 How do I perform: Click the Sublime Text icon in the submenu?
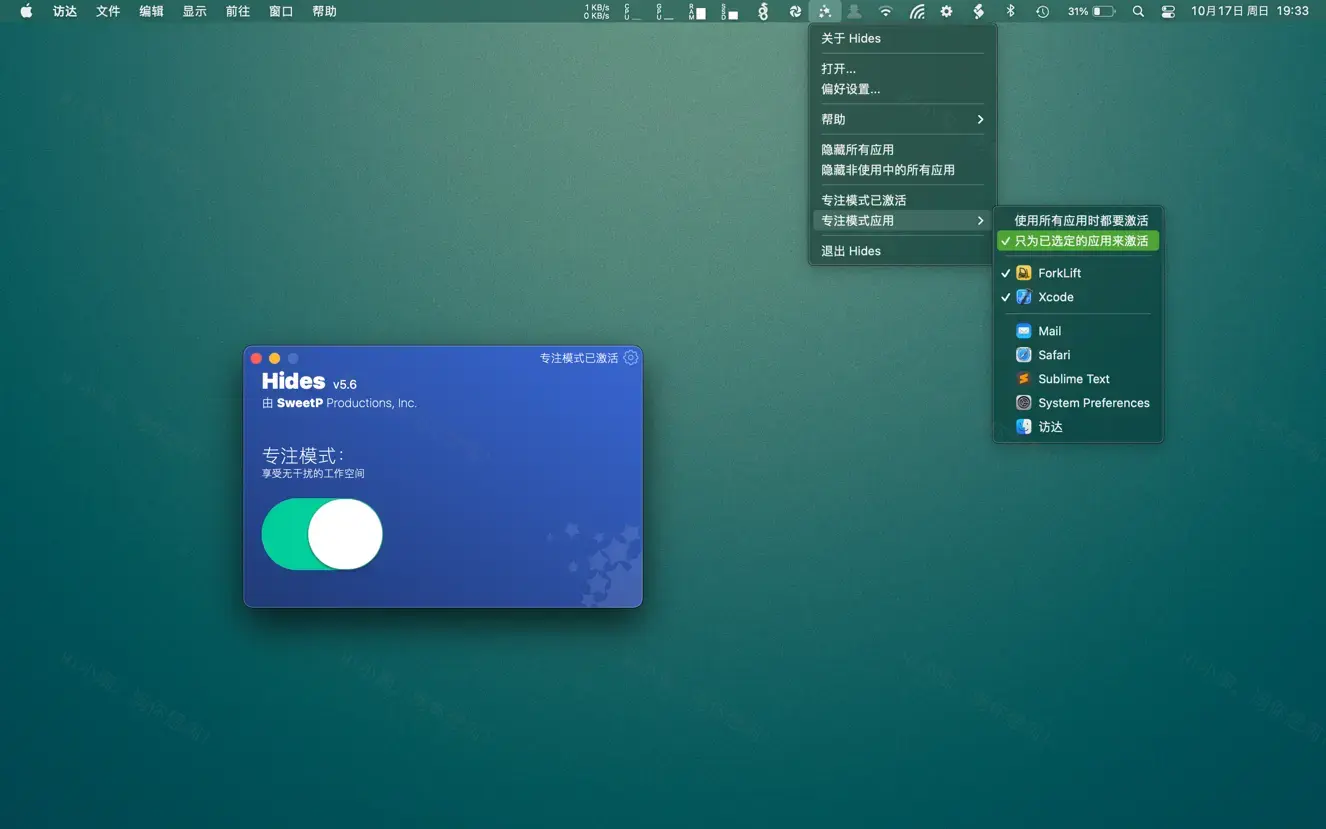pos(1023,378)
